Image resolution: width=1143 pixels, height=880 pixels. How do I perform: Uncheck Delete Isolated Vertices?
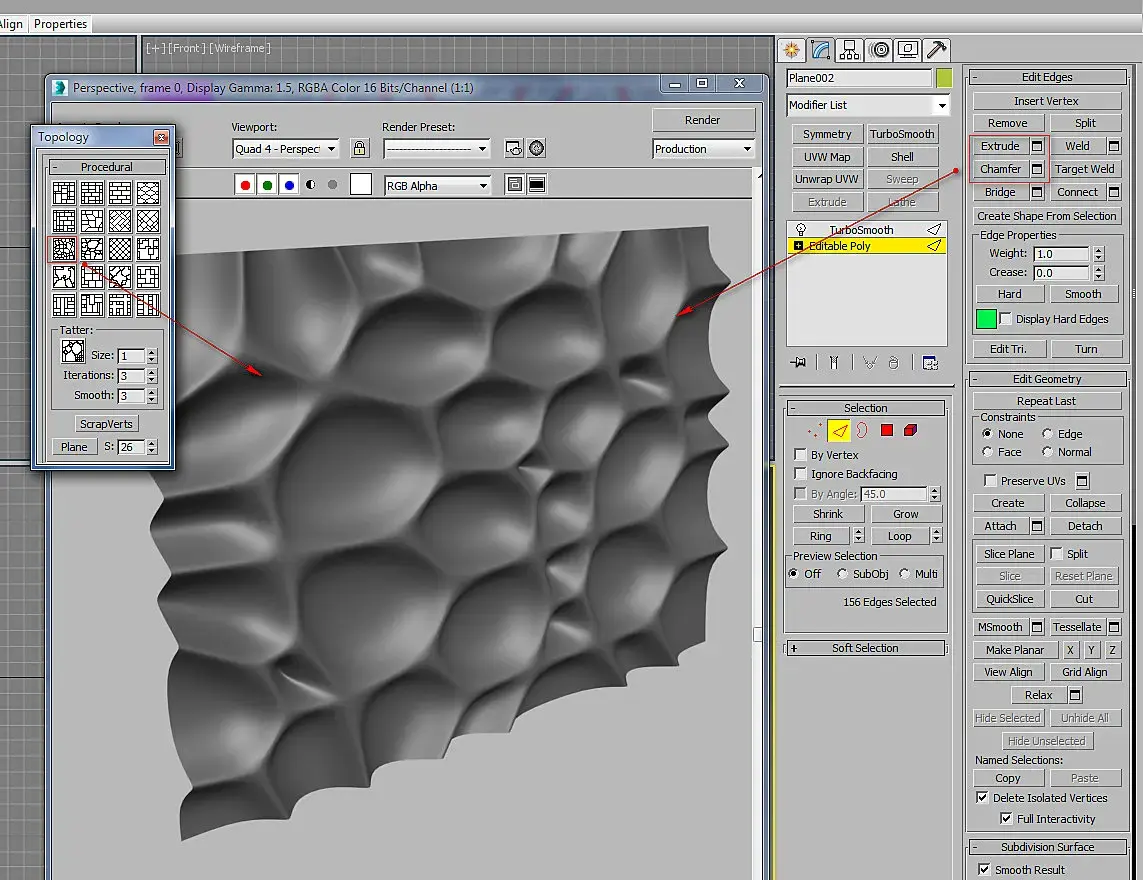click(982, 798)
